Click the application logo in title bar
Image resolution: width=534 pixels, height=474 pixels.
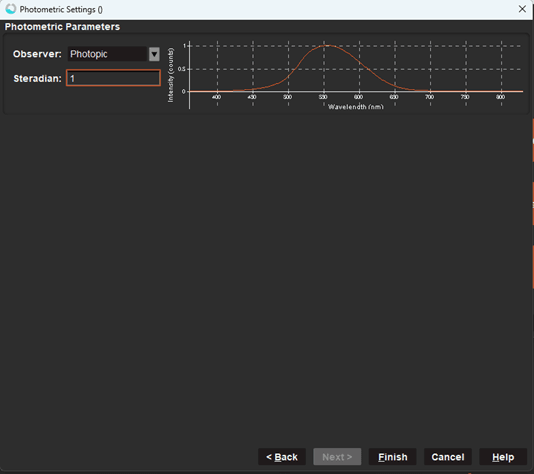click(x=10, y=9)
